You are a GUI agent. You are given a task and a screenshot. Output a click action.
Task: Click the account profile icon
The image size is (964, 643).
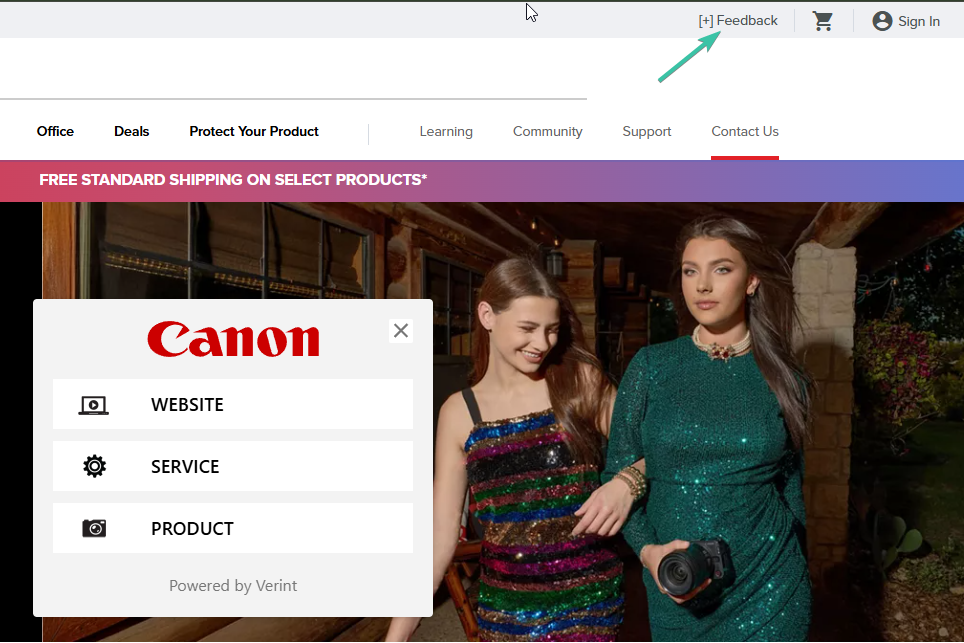pos(882,21)
